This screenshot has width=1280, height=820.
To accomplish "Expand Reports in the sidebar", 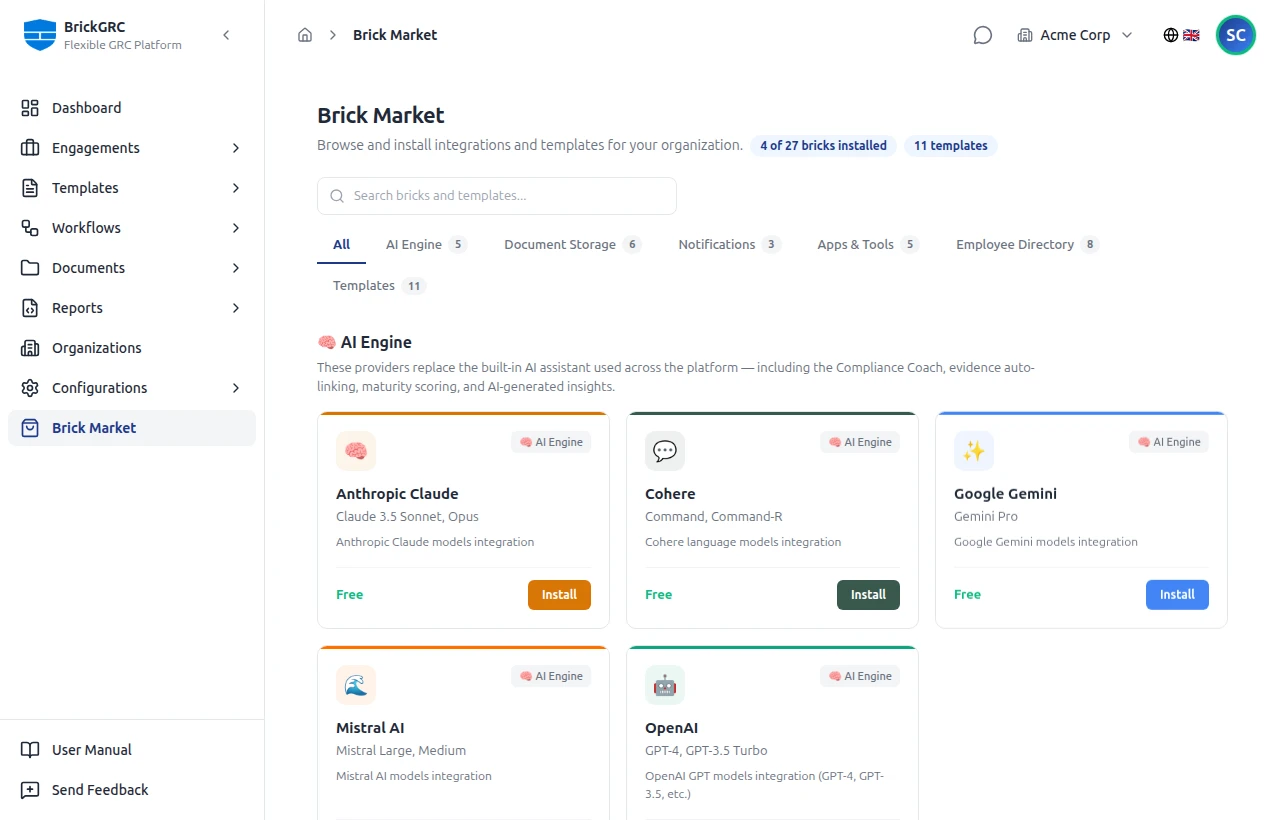I will tap(236, 307).
